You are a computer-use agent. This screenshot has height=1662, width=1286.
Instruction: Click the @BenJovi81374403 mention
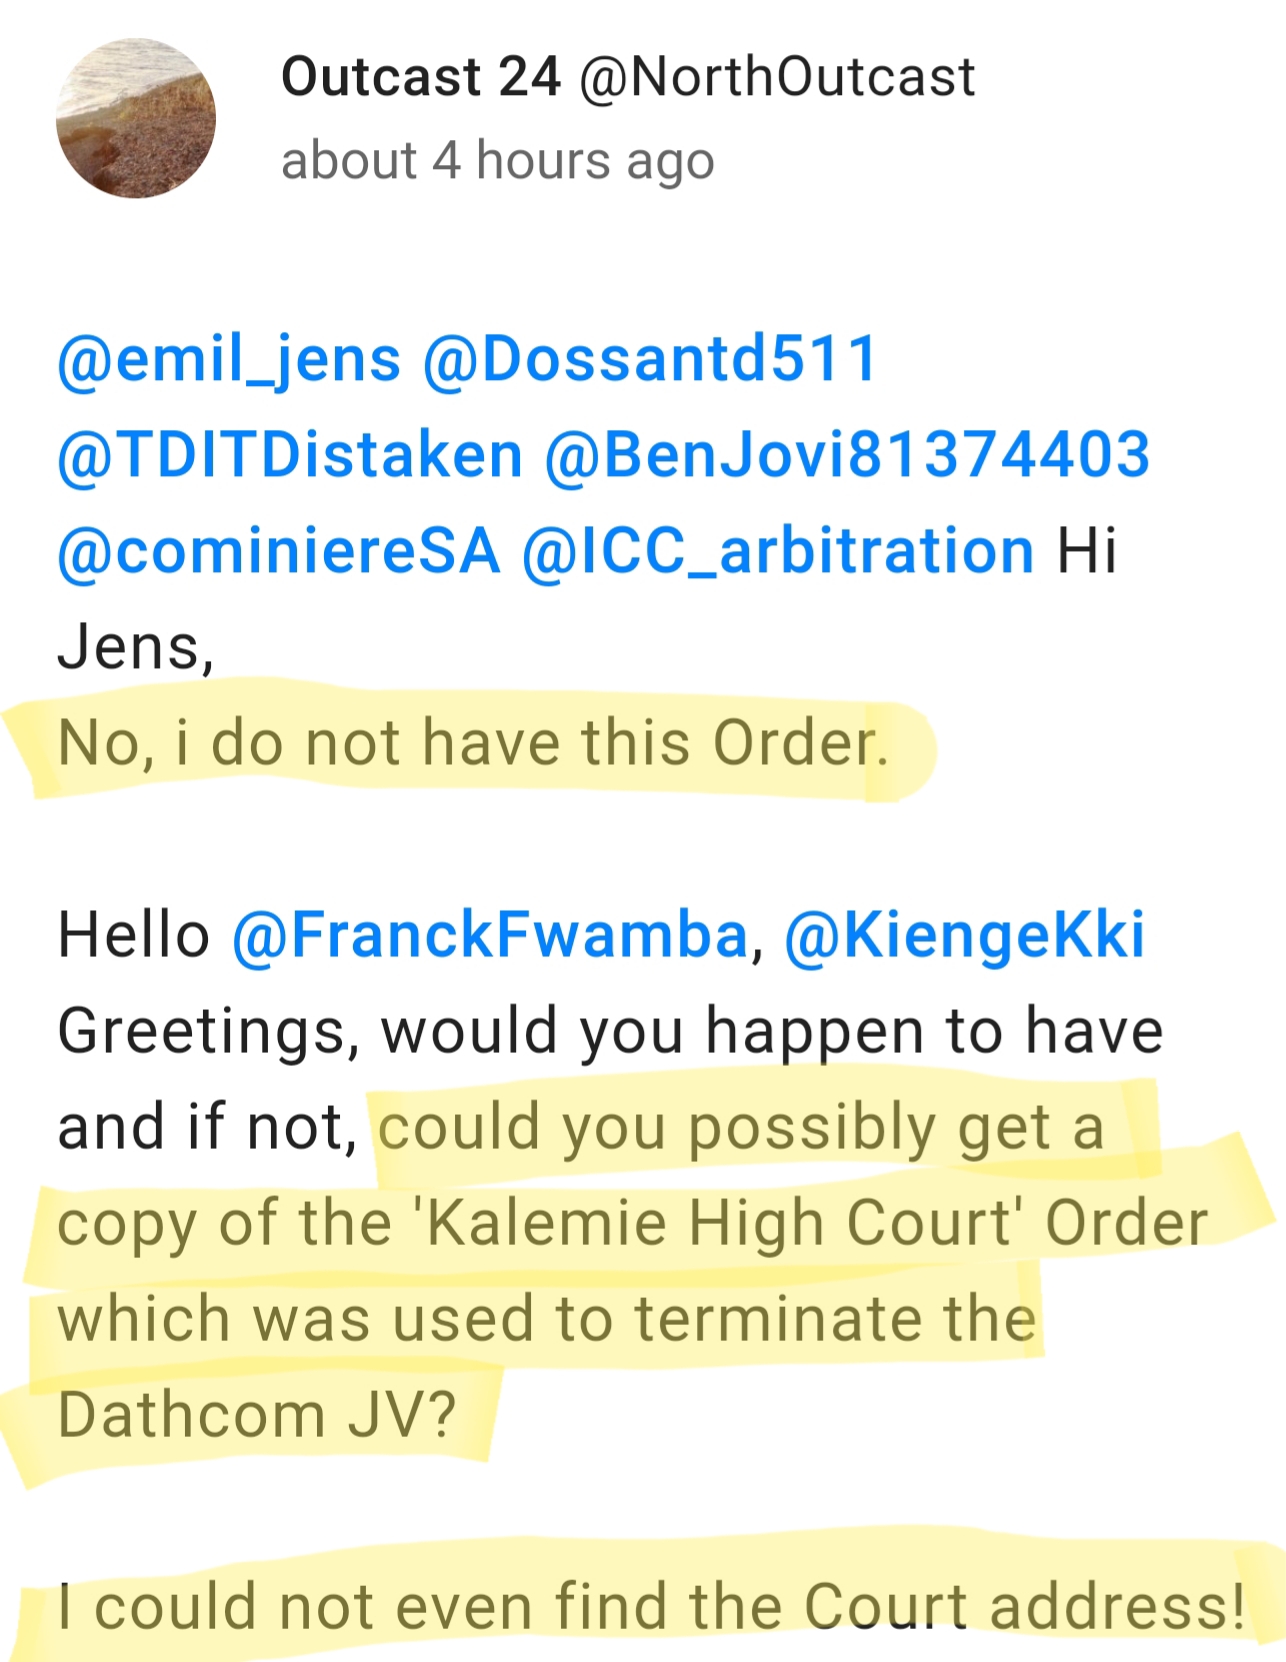[847, 455]
